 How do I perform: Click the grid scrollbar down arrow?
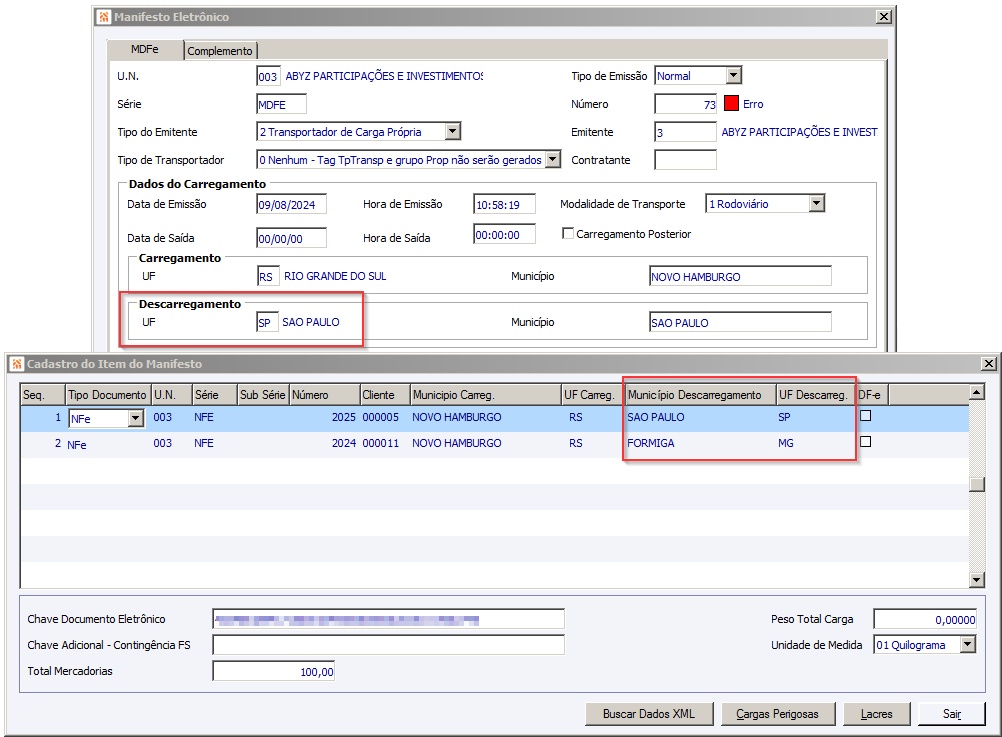pos(976,580)
